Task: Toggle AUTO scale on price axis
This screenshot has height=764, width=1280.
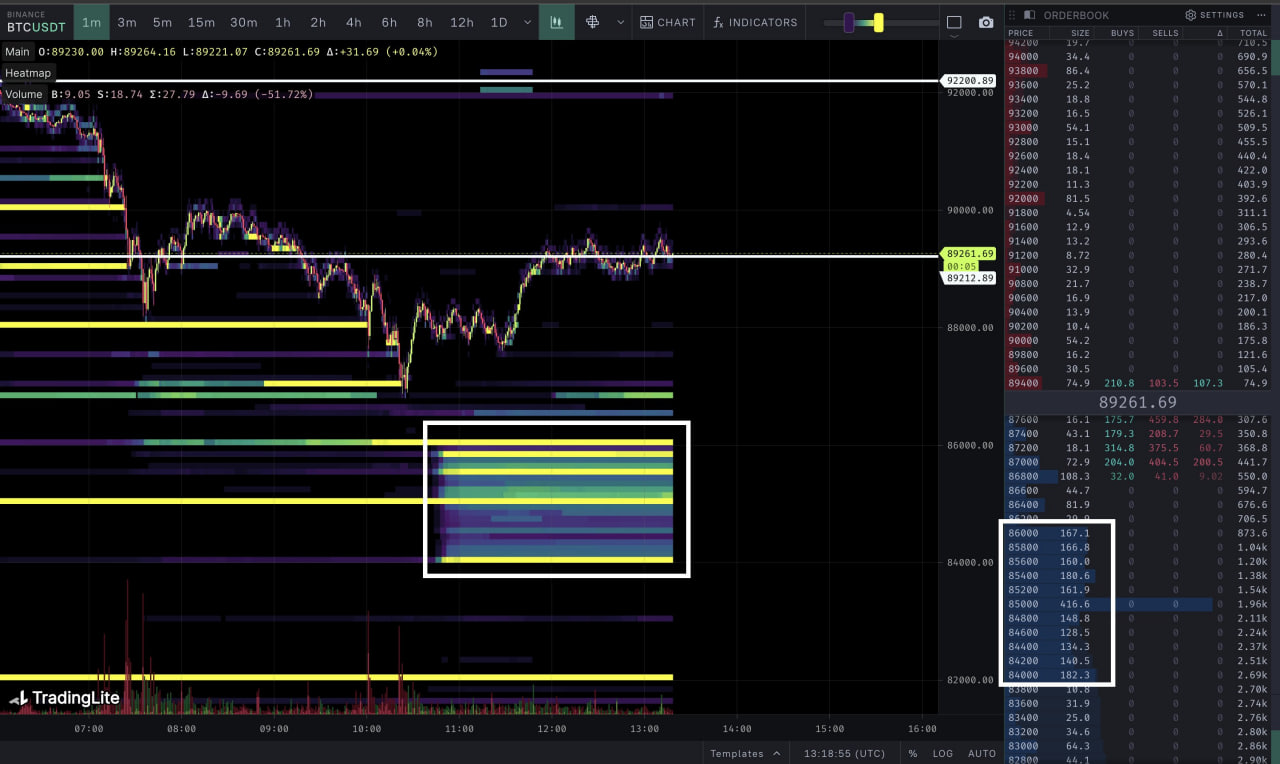Action: [x=981, y=753]
